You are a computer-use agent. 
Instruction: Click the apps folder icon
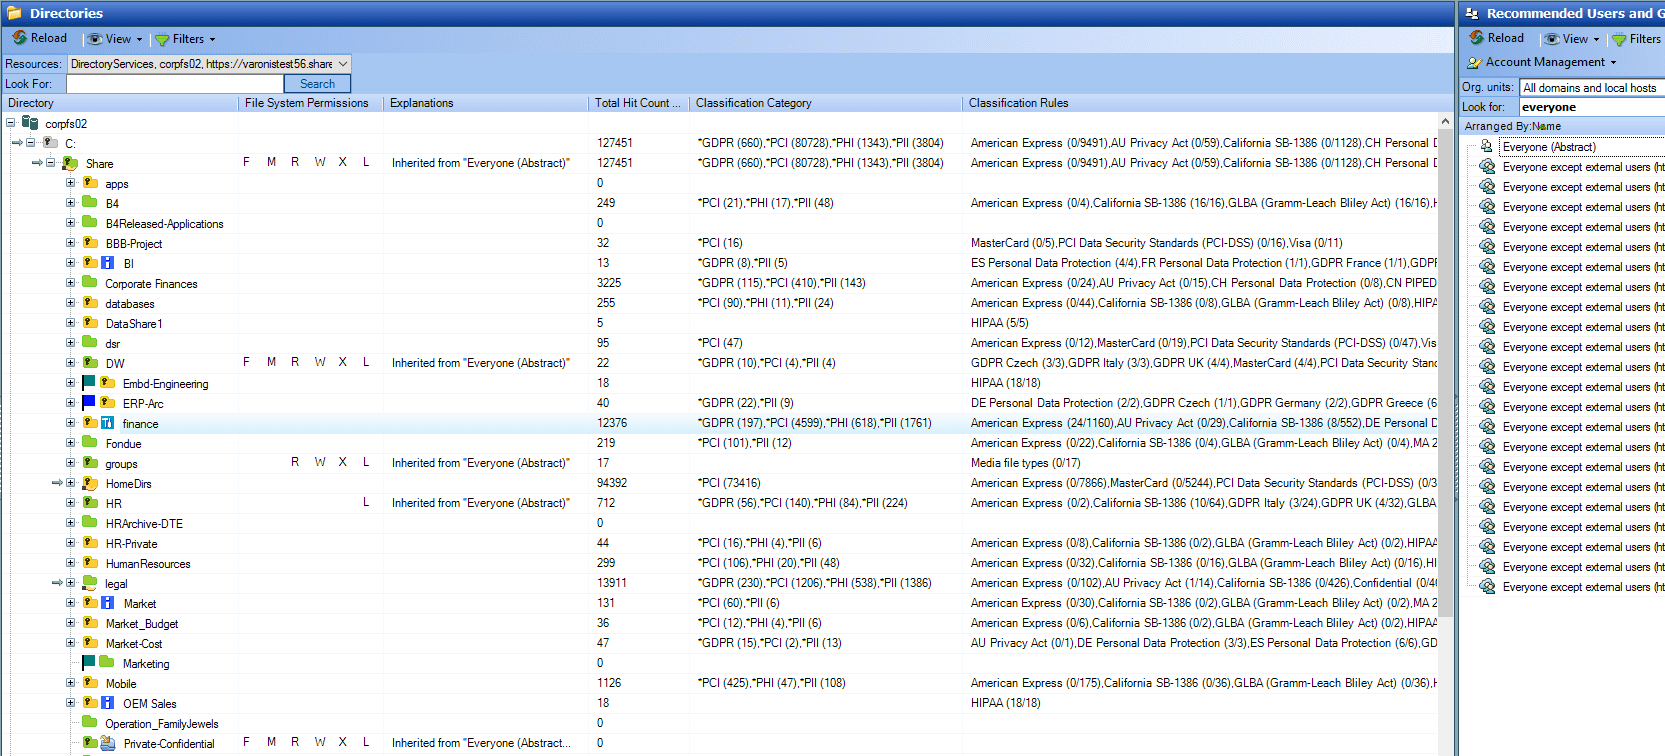90,183
